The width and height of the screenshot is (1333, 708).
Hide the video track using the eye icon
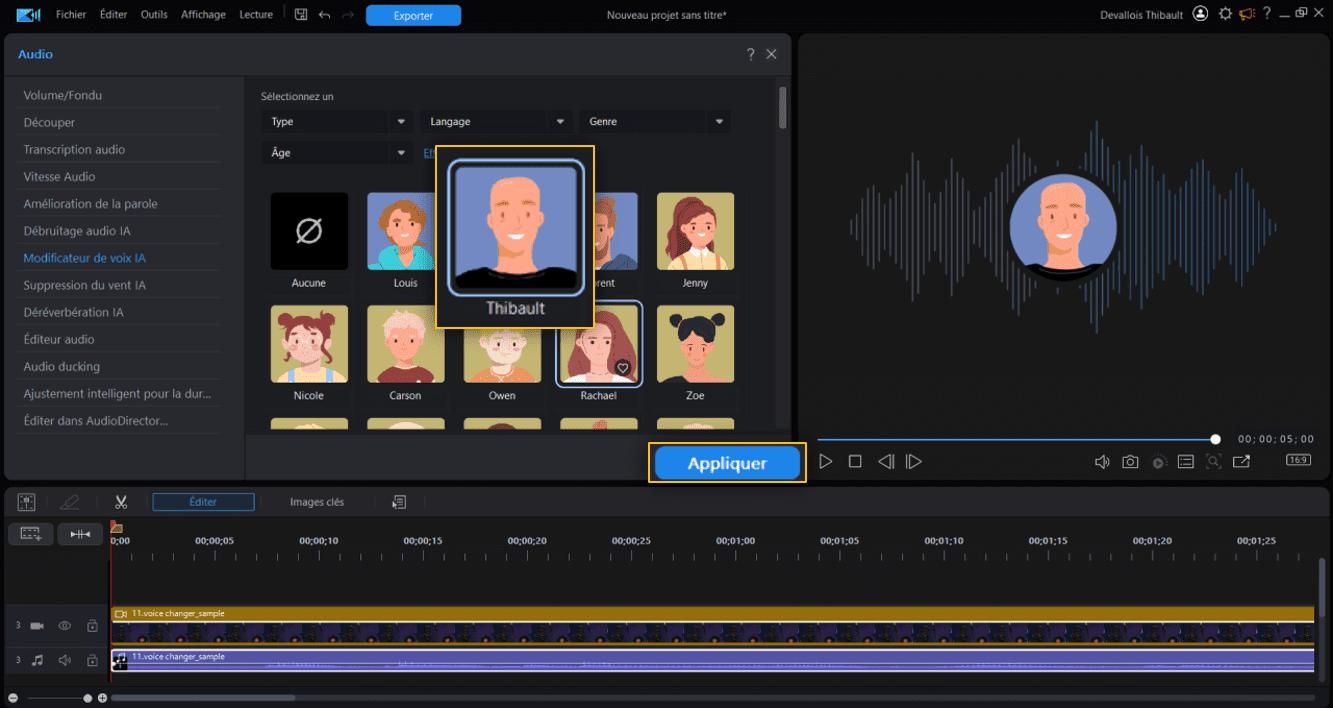[x=65, y=626]
